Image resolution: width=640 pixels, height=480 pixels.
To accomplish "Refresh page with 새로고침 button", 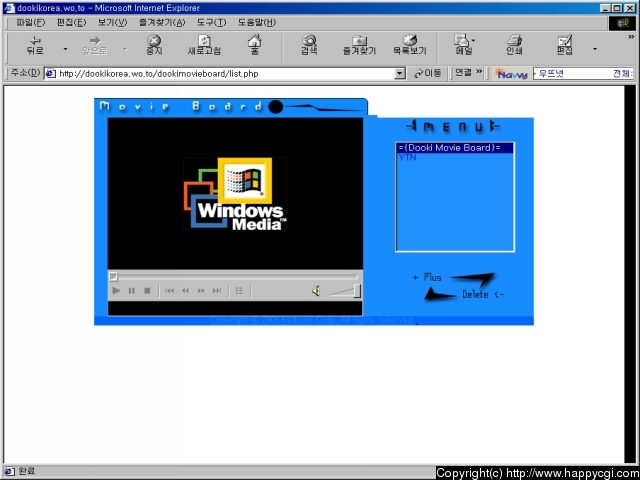I will coord(204,45).
